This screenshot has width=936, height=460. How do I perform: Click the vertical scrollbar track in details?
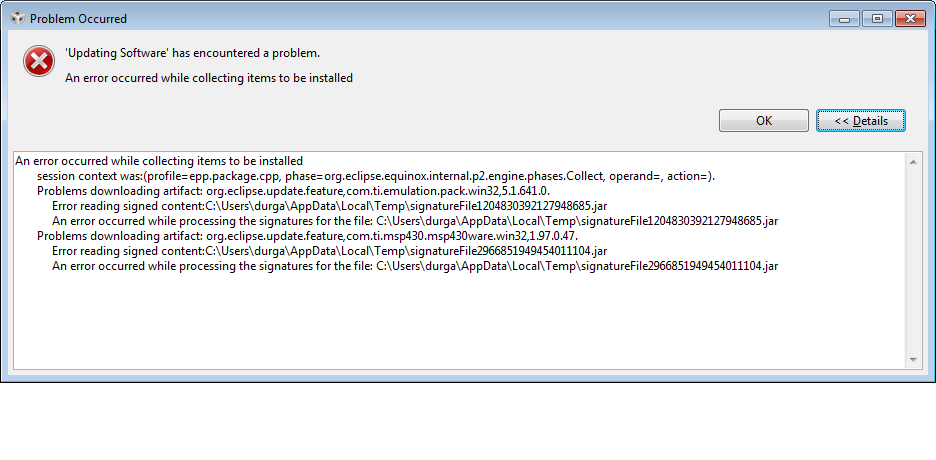(913, 260)
